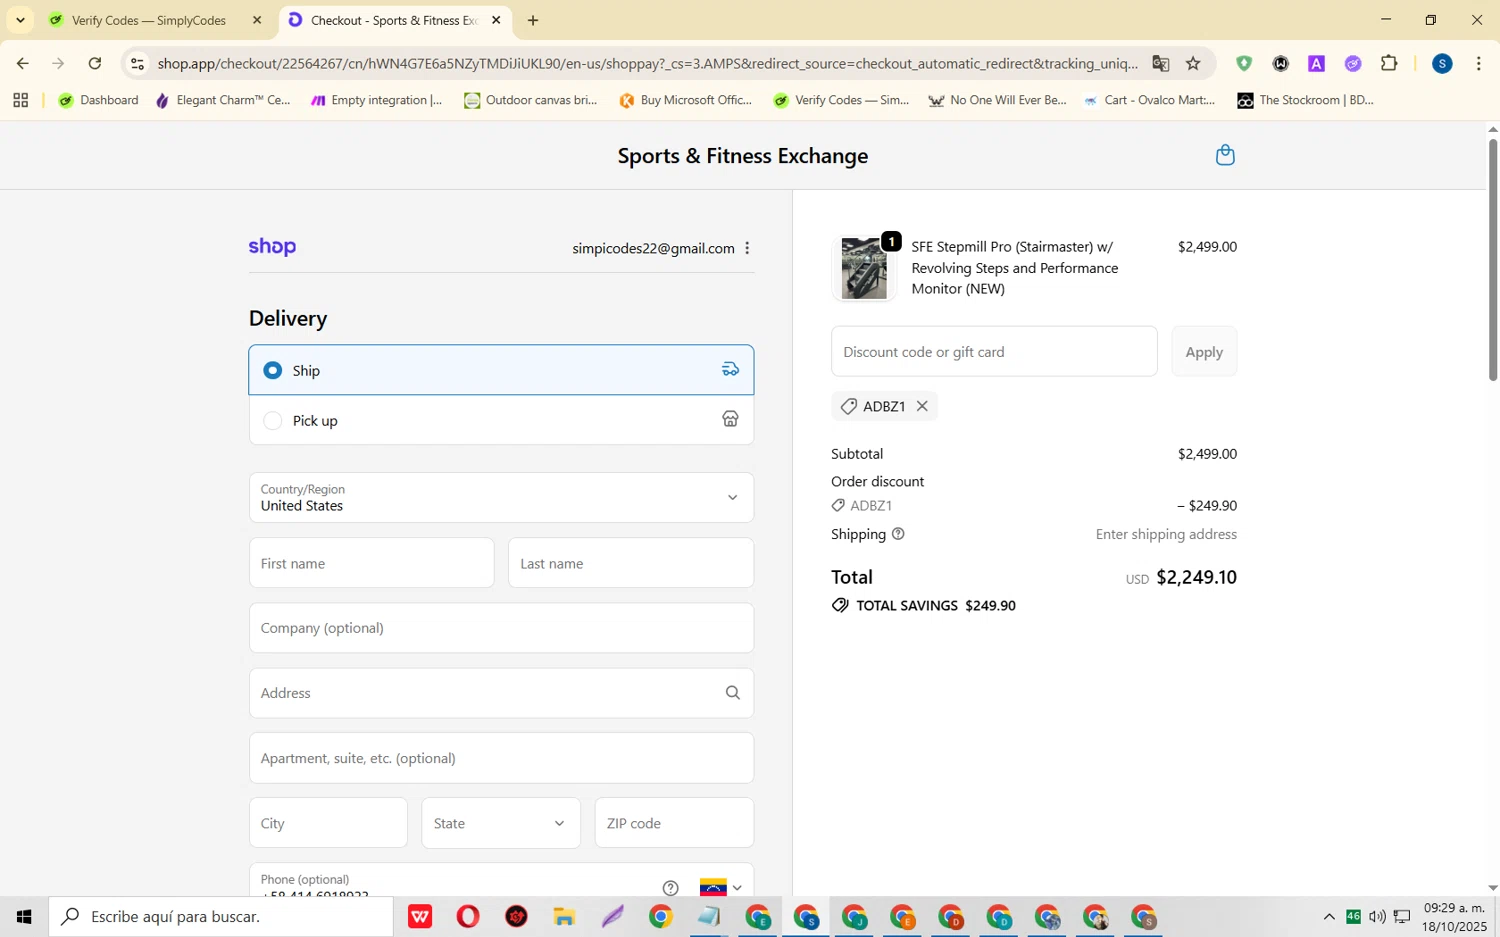Select the Pick up delivery option
Screen dimensions: 1500x937
[501, 420]
